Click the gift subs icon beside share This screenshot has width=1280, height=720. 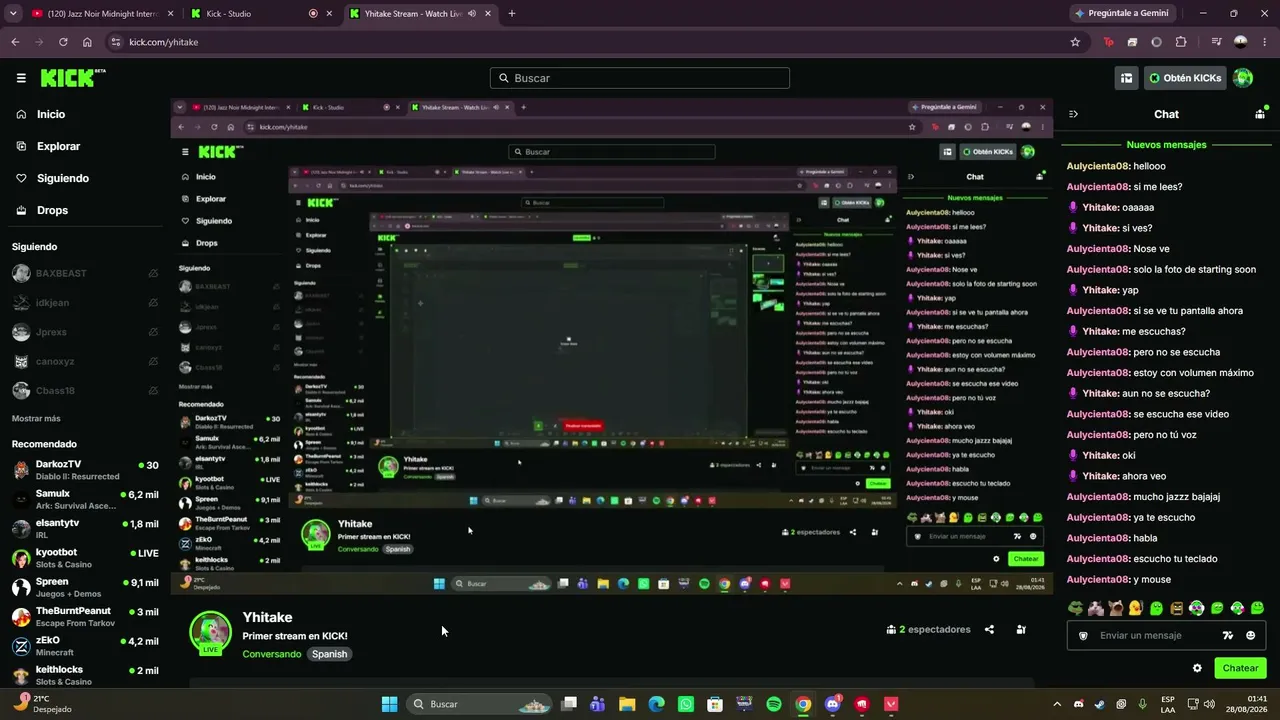[x=1021, y=630]
